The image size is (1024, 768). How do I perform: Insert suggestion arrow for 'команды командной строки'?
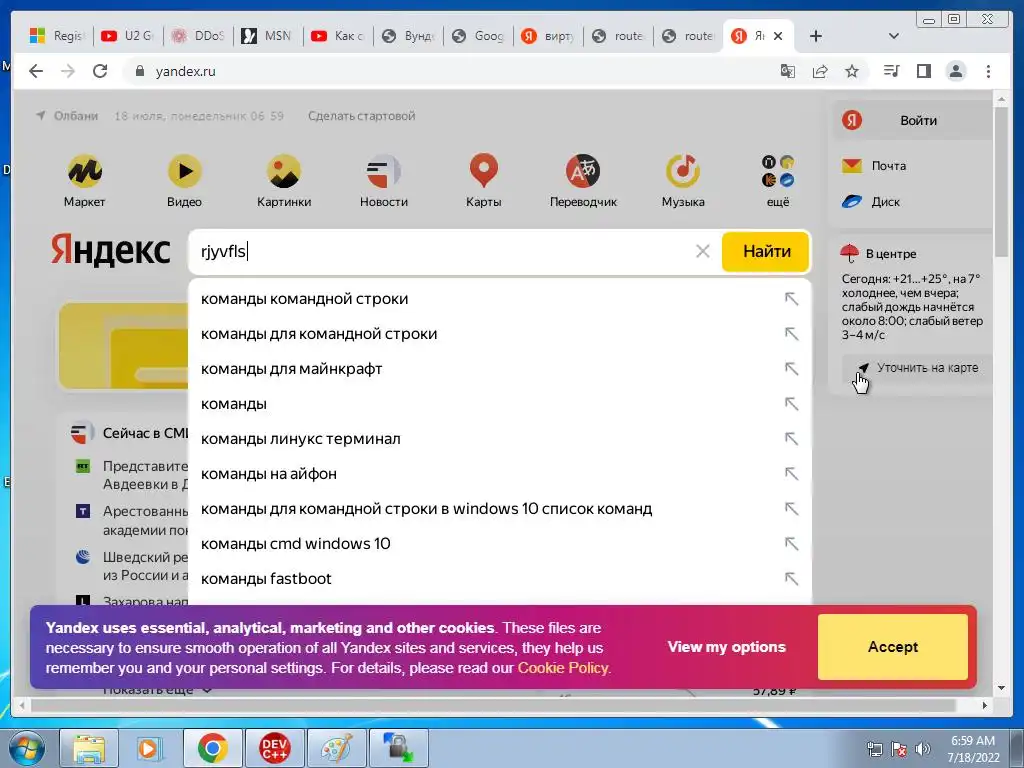click(x=792, y=298)
